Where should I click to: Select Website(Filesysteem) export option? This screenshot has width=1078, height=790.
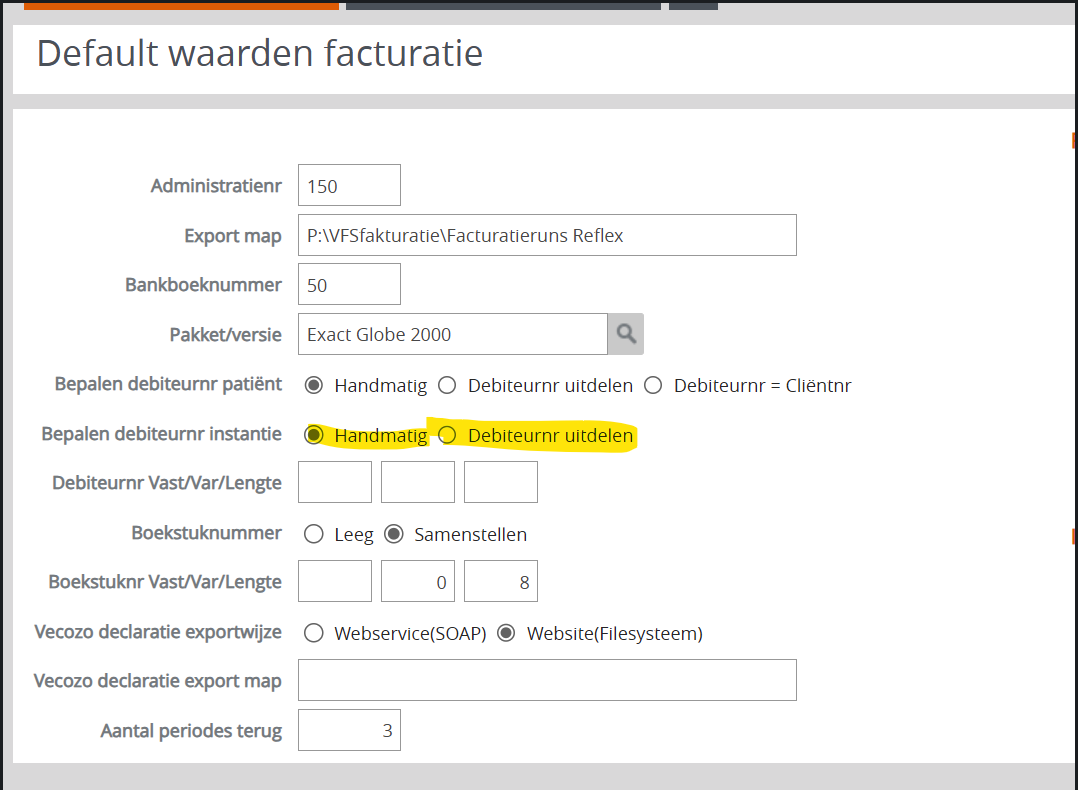tap(506, 633)
